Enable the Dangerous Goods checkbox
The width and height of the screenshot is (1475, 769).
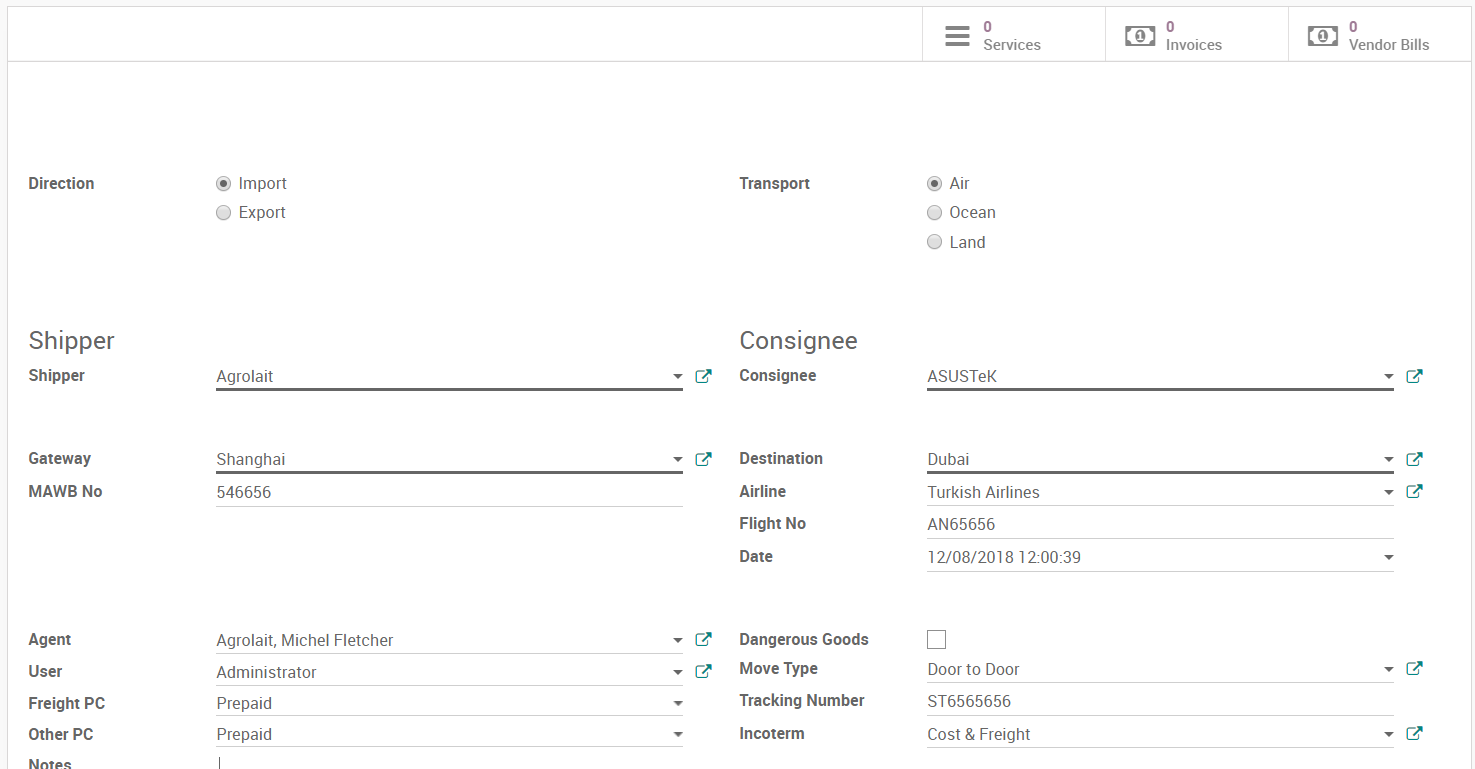[937, 640]
